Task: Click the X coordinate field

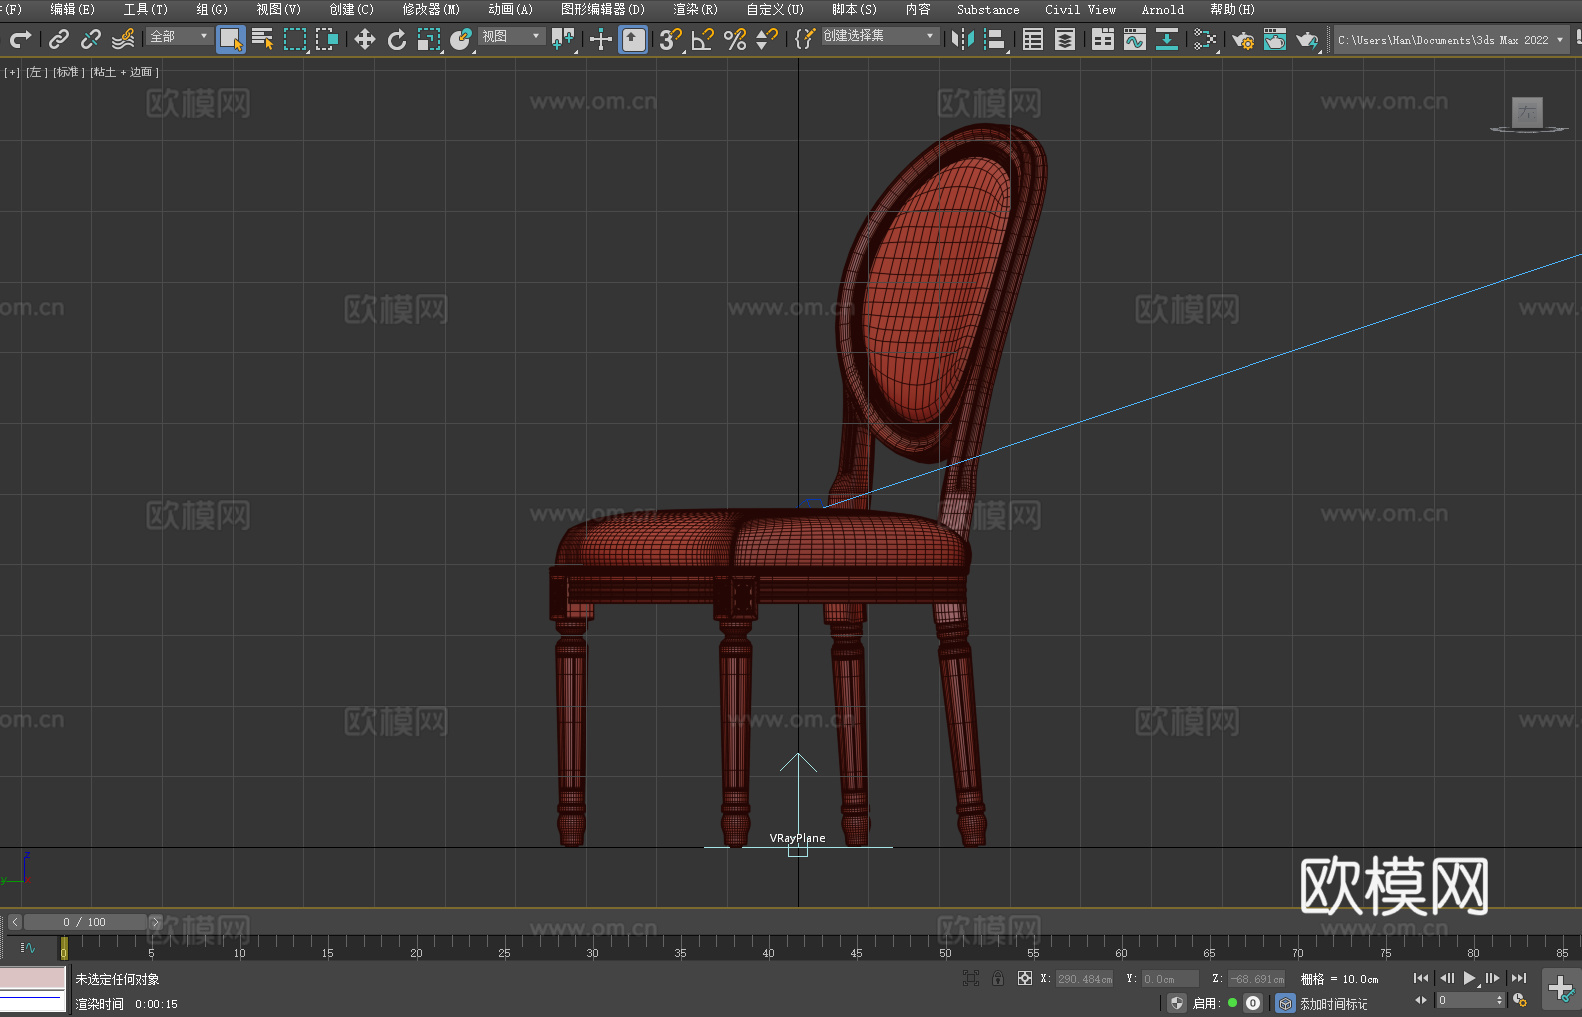Action: (x=1085, y=979)
